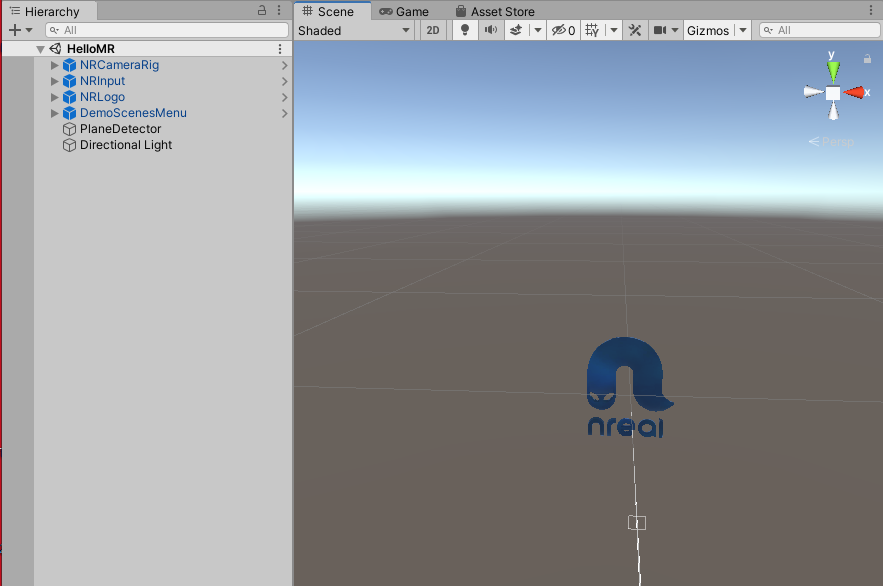Open the Hierarchy panel options menu
The width and height of the screenshot is (883, 586).
(x=279, y=10)
